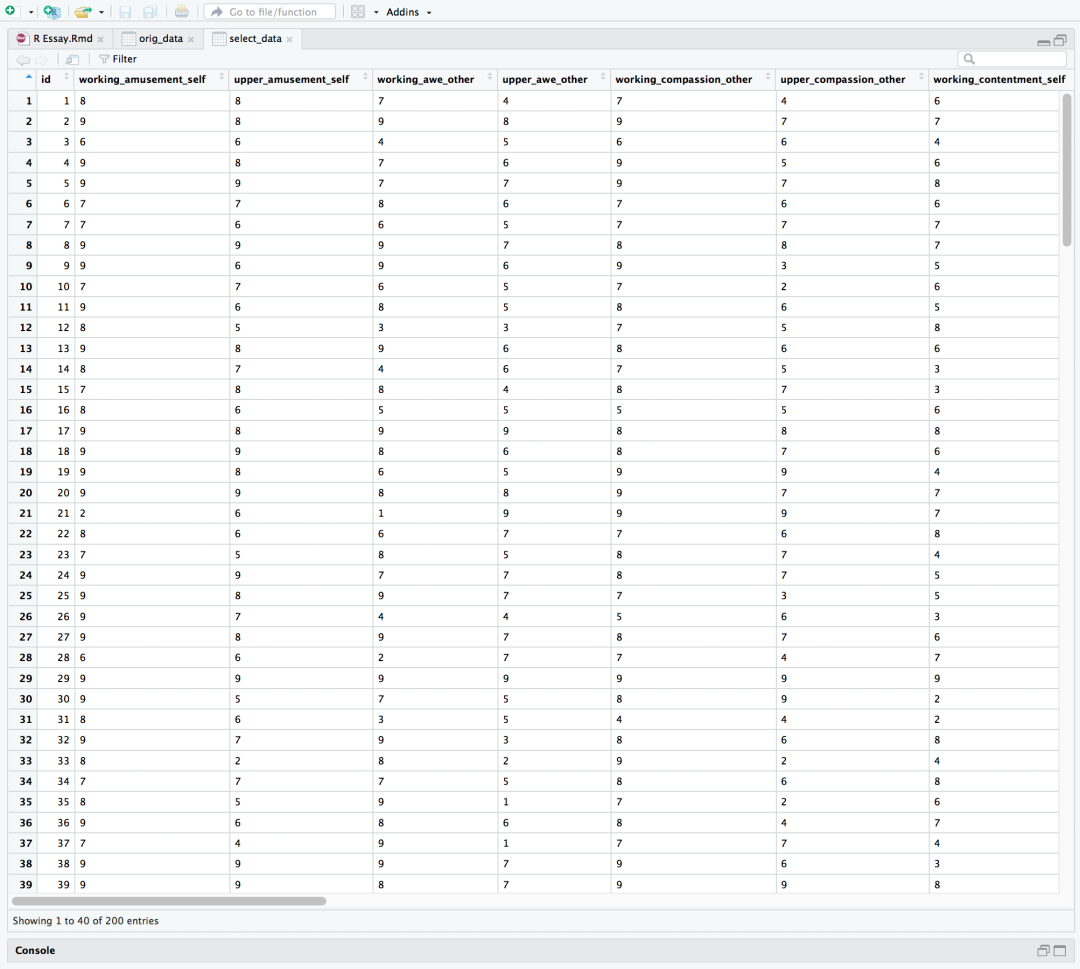Viewport: 1080px width, 969px height.
Task: Click the Save All documents icon
Action: click(x=149, y=12)
